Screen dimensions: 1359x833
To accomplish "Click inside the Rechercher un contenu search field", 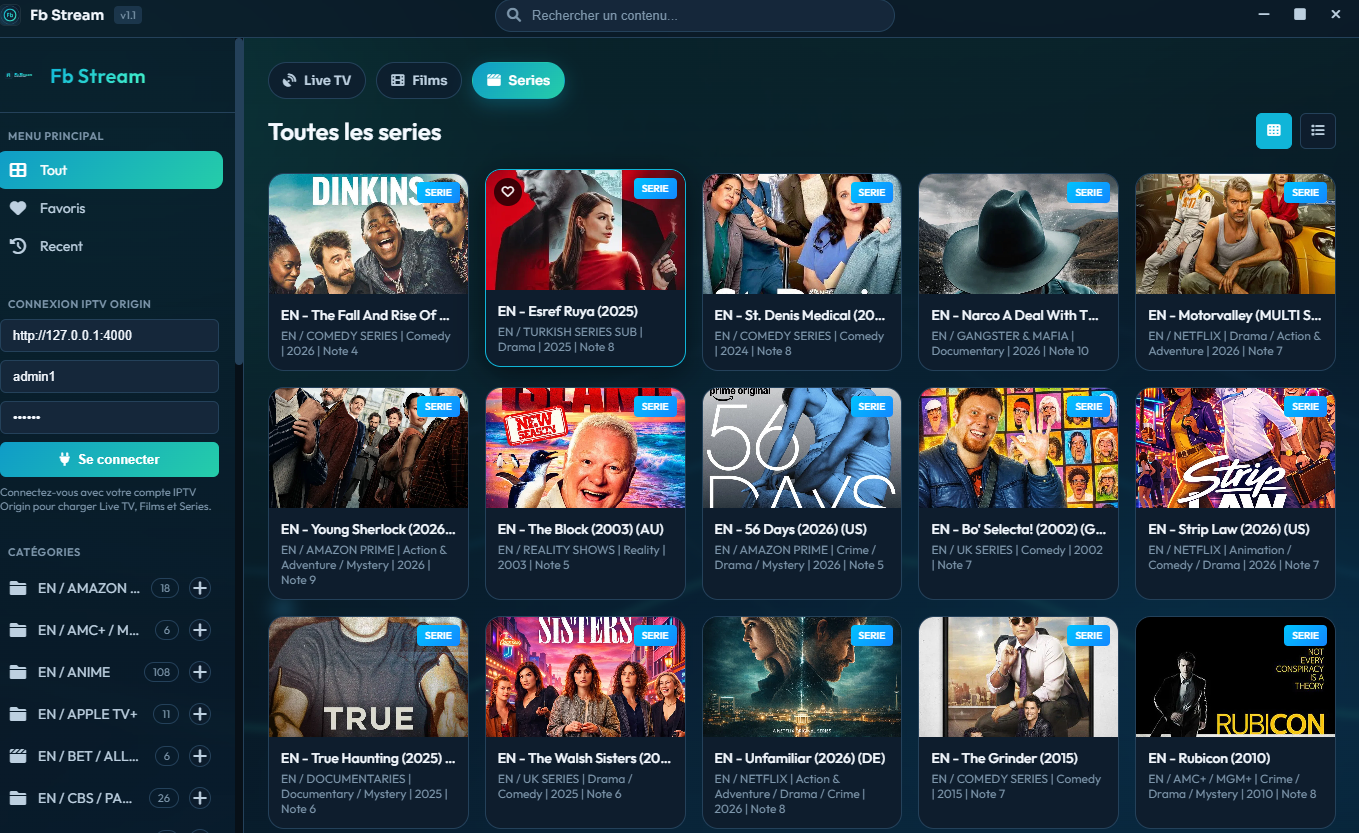I will [x=694, y=16].
